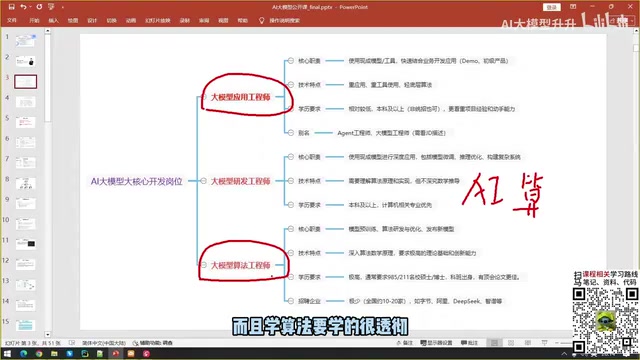Open the 插入 ribbon tab
Screen dimensions: 640x360
point(53,20)
